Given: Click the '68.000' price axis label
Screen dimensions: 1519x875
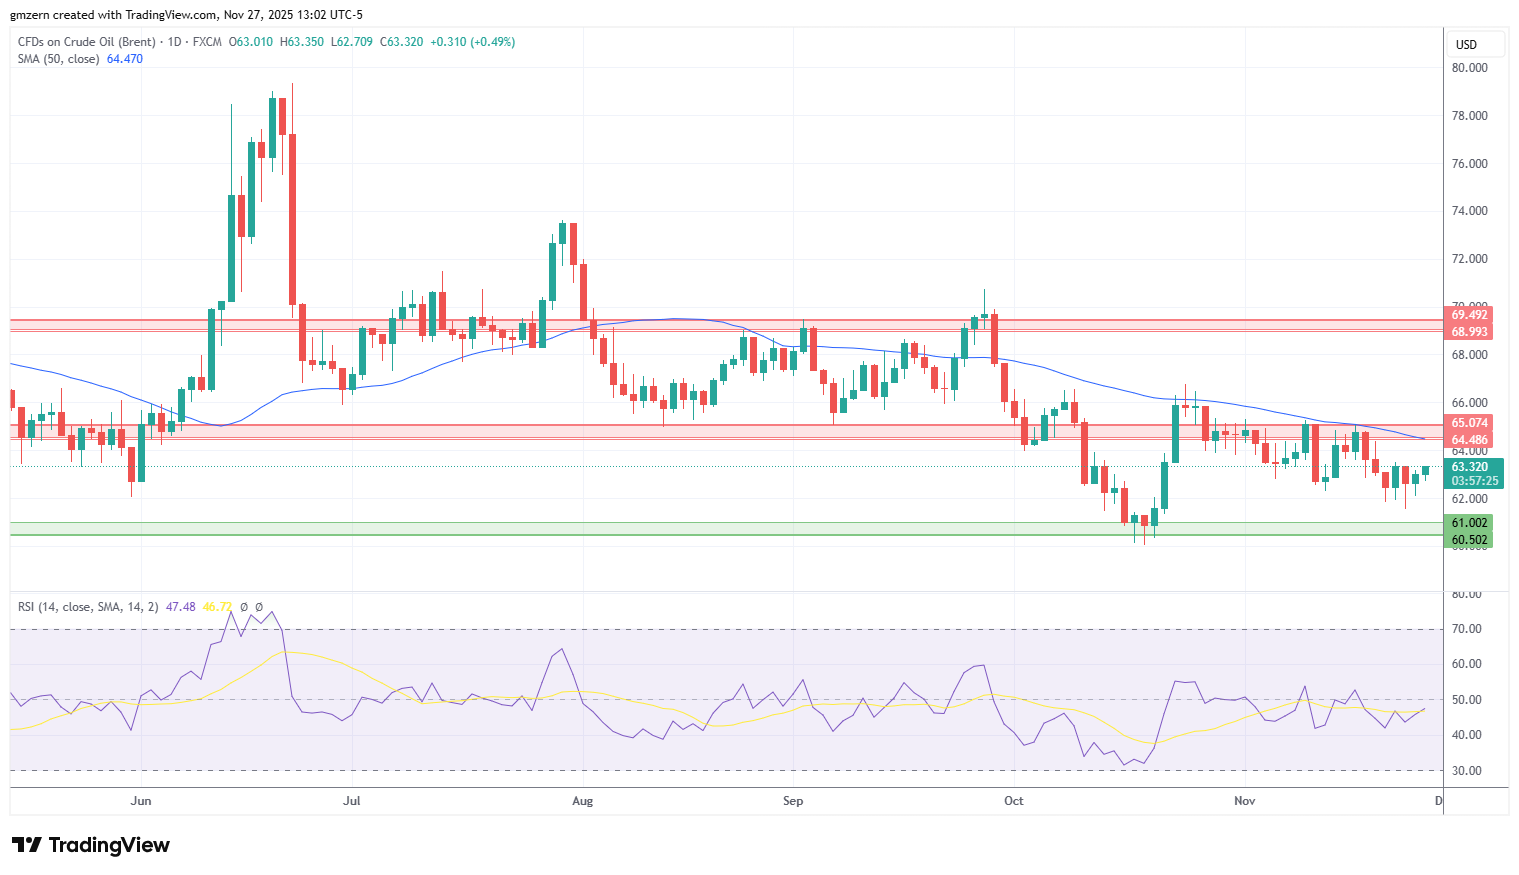Looking at the screenshot, I should [1469, 355].
